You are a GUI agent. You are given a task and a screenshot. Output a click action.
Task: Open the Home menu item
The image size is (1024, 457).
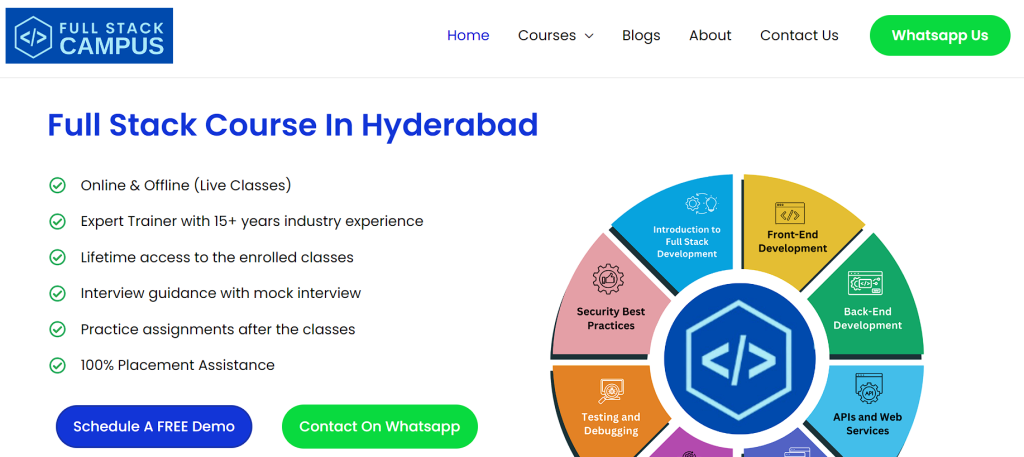coord(468,35)
